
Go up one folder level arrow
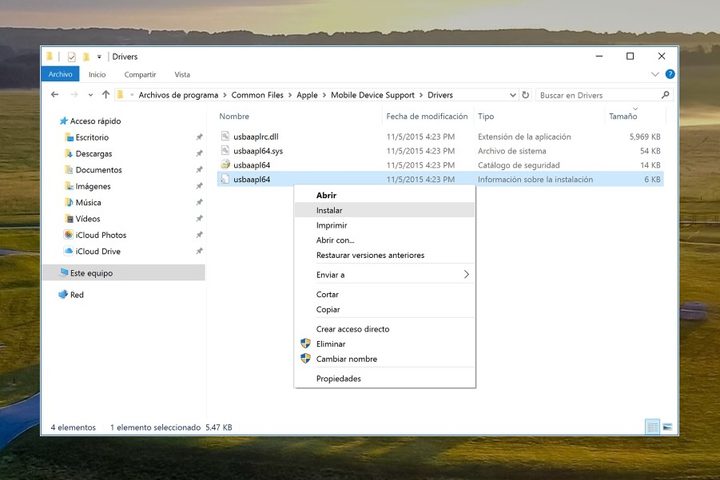[106, 95]
